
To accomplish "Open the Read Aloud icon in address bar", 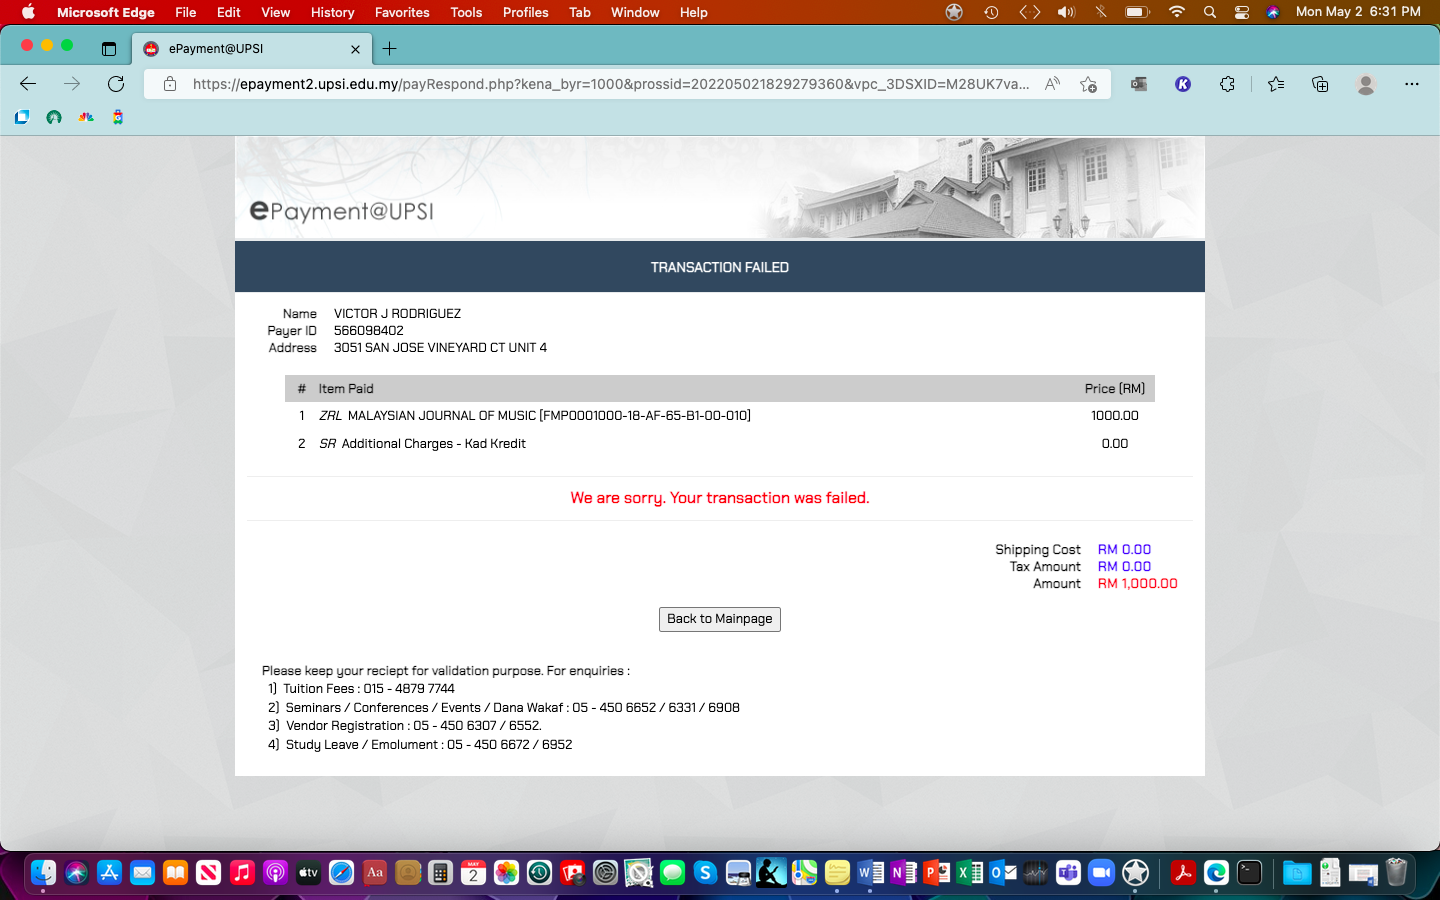I will [x=1052, y=84].
